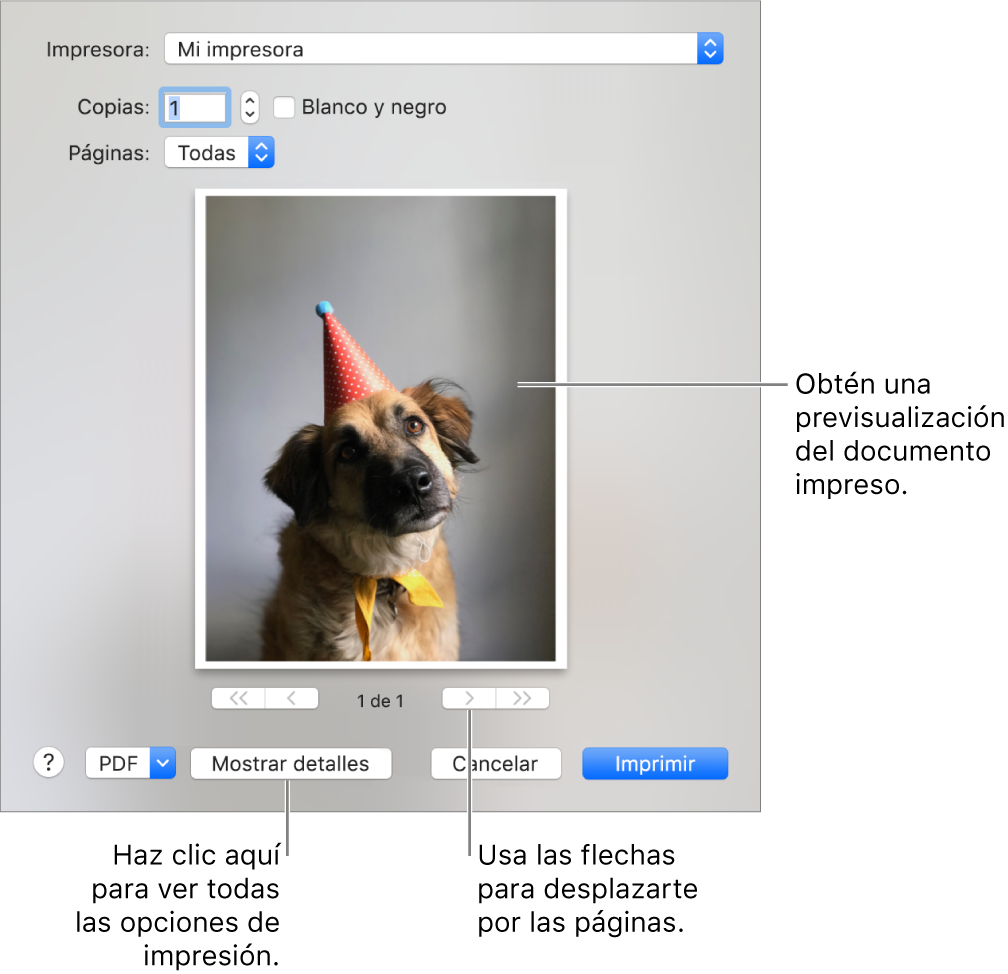Image resolution: width=1008 pixels, height=974 pixels.
Task: Click the Copias stepper arrows
Action: [x=249, y=107]
